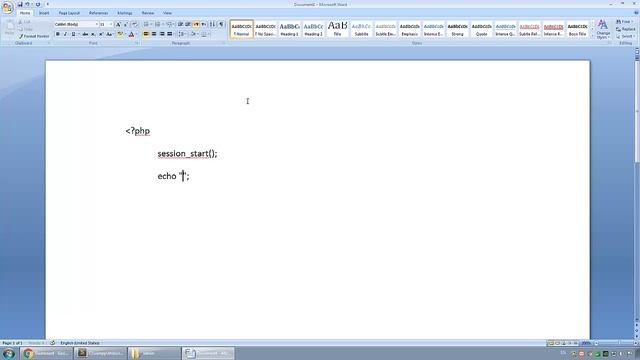
Task: Open Change Styles menu
Action: click(x=603, y=29)
